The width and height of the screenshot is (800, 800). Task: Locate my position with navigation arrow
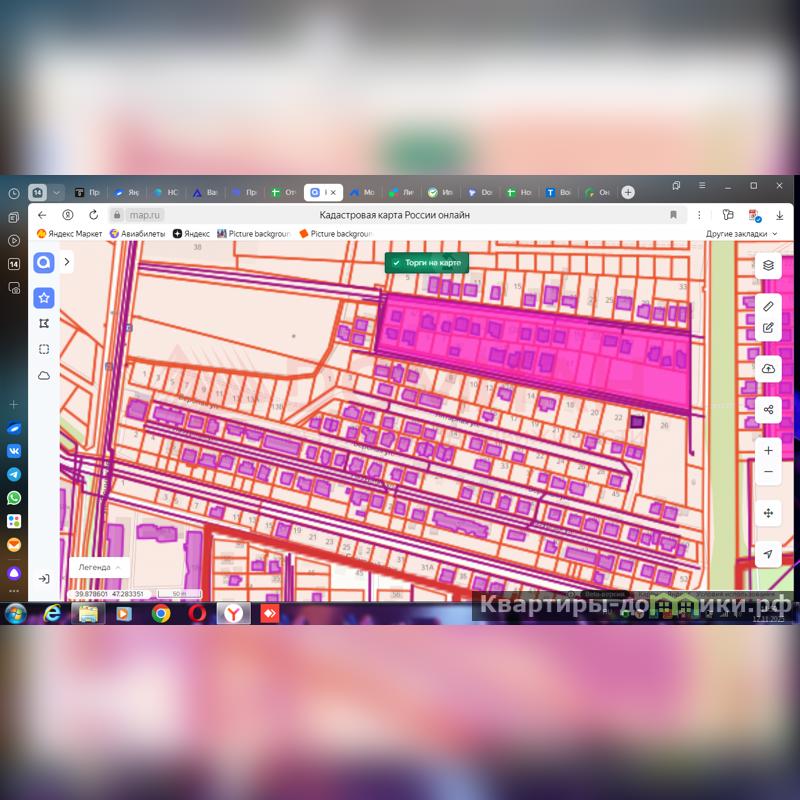pos(768,554)
